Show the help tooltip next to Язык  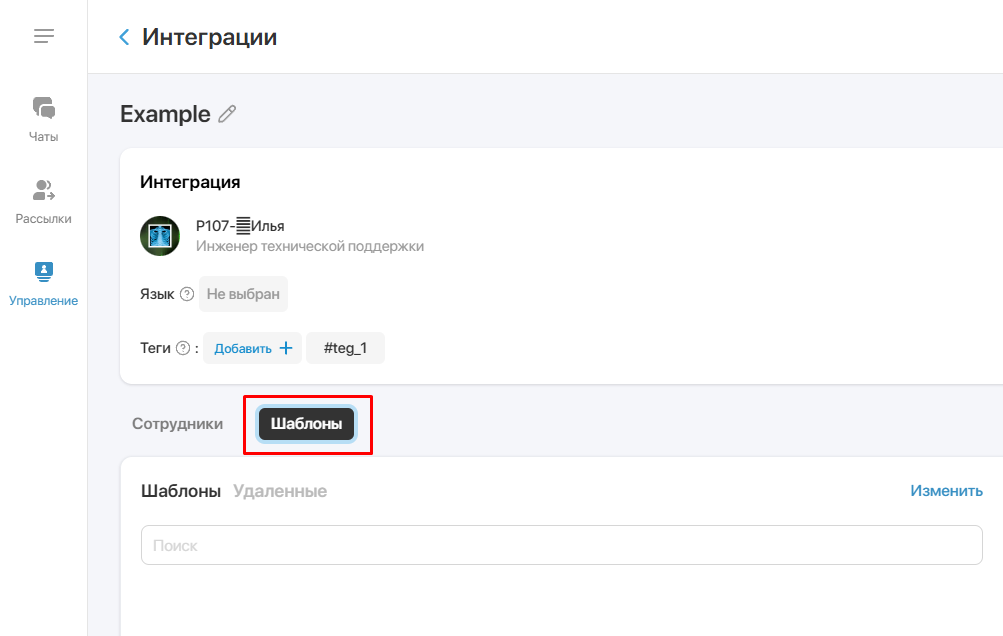click(x=187, y=294)
